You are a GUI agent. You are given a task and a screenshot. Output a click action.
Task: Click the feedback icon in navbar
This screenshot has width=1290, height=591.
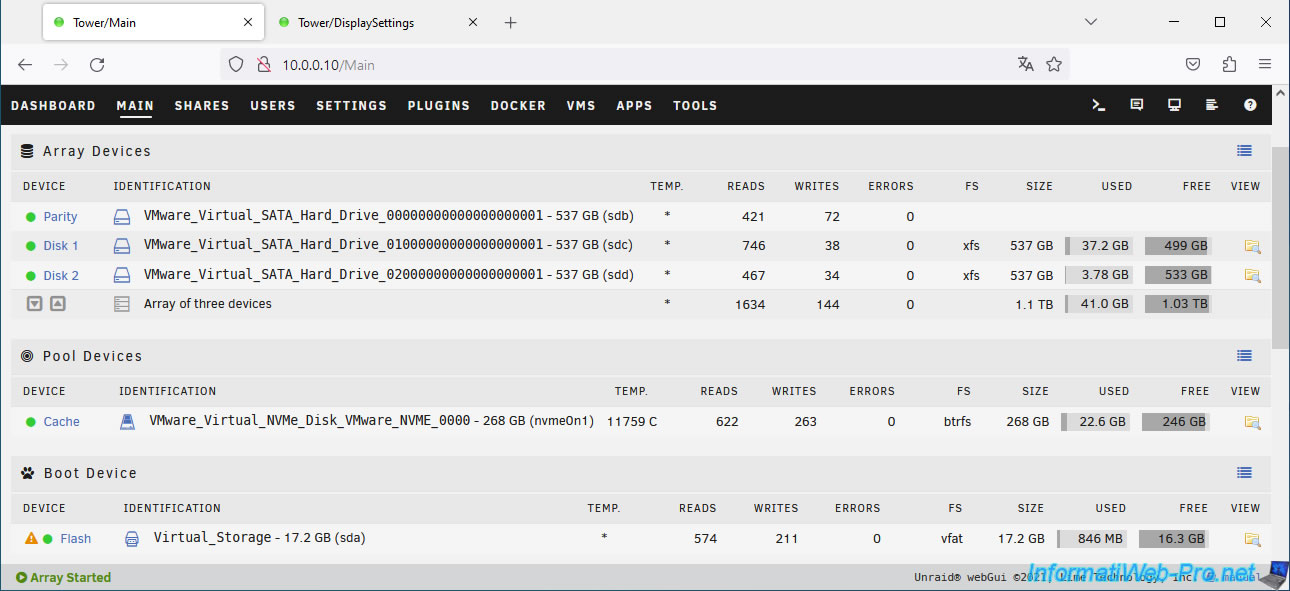coord(1136,105)
